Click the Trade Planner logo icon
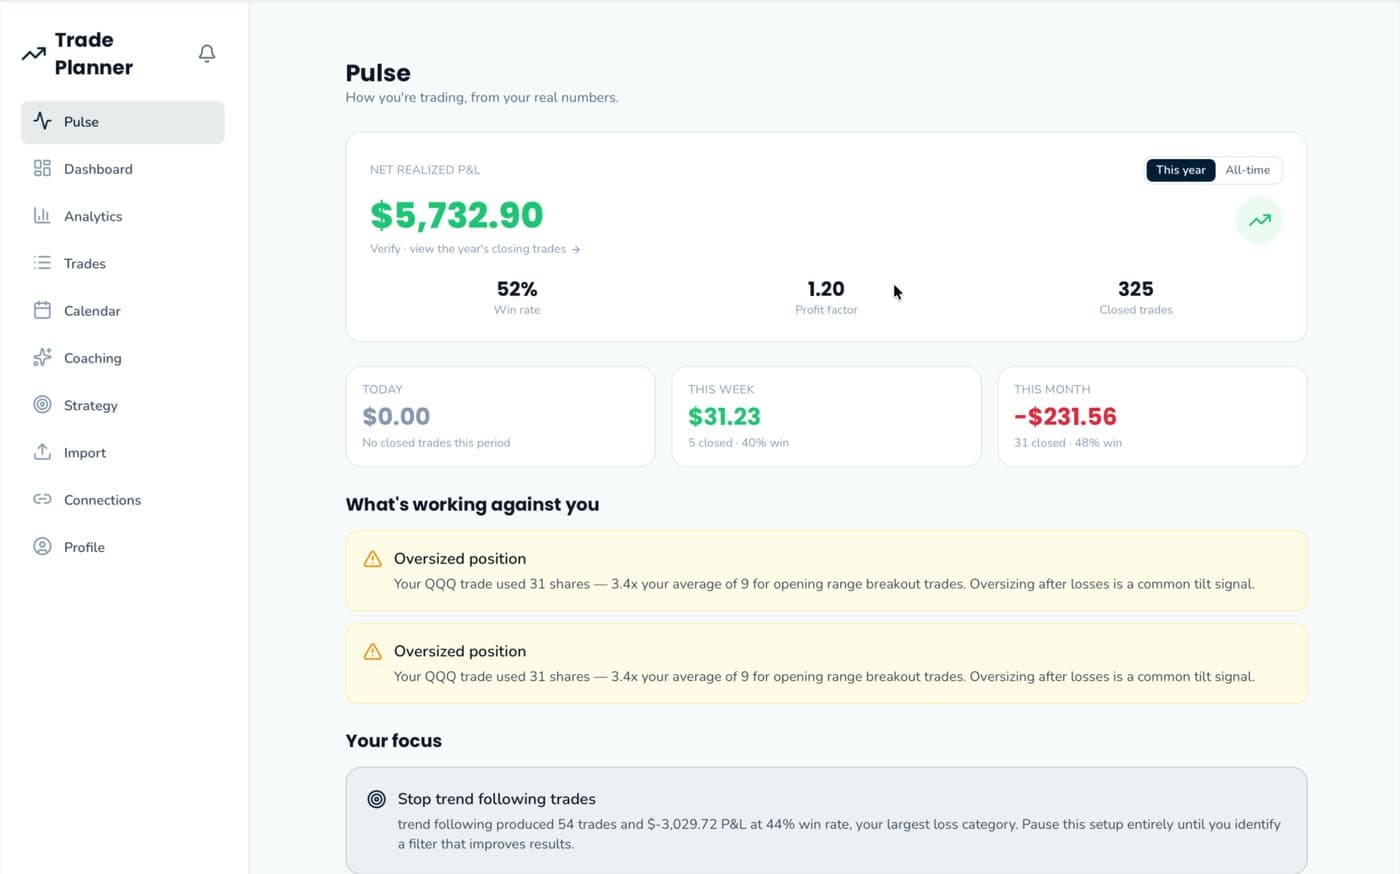This screenshot has width=1400, height=874. tap(34, 54)
